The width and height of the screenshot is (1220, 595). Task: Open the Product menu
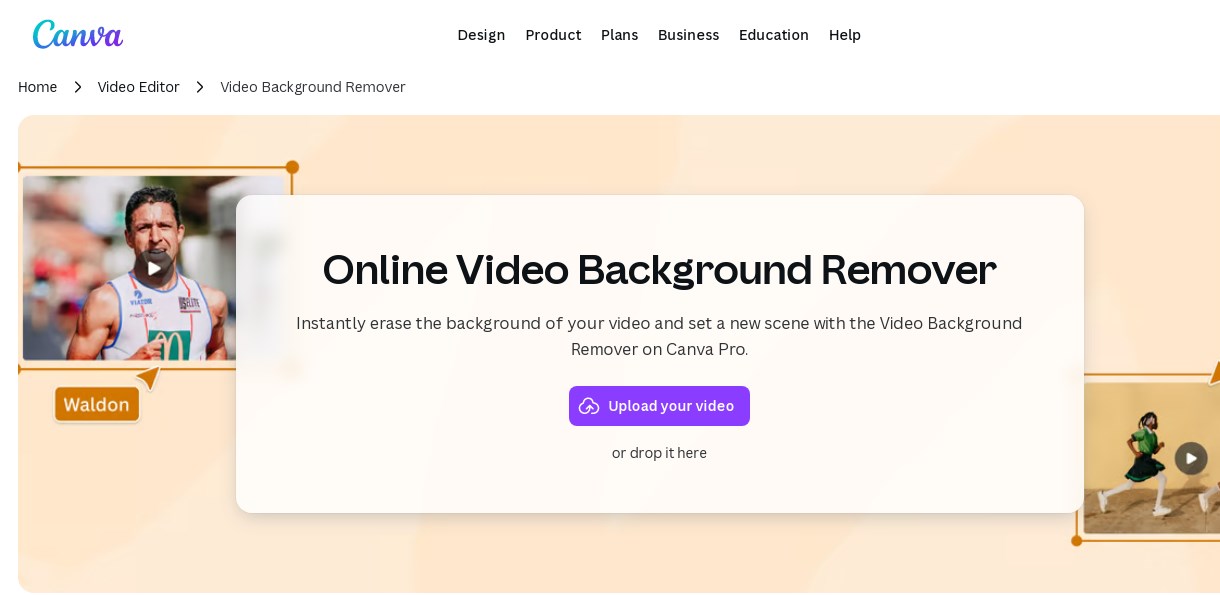tap(553, 35)
